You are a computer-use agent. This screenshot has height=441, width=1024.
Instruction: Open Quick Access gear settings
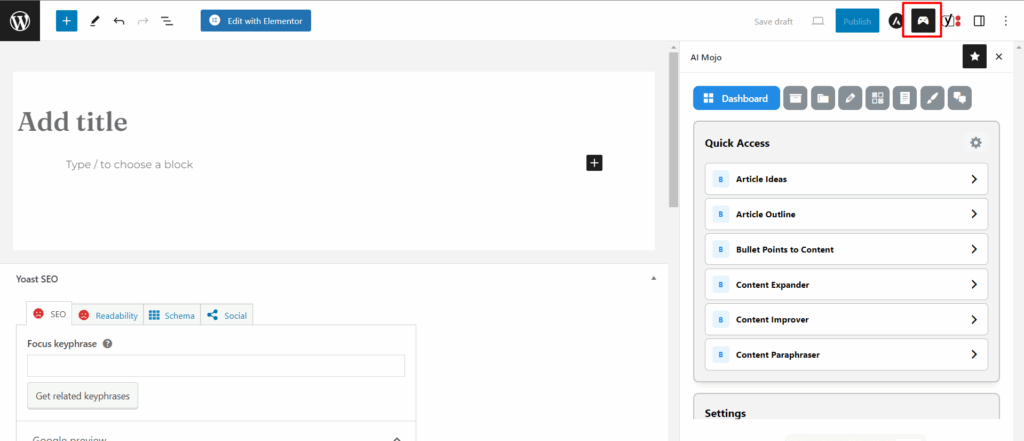tap(976, 142)
